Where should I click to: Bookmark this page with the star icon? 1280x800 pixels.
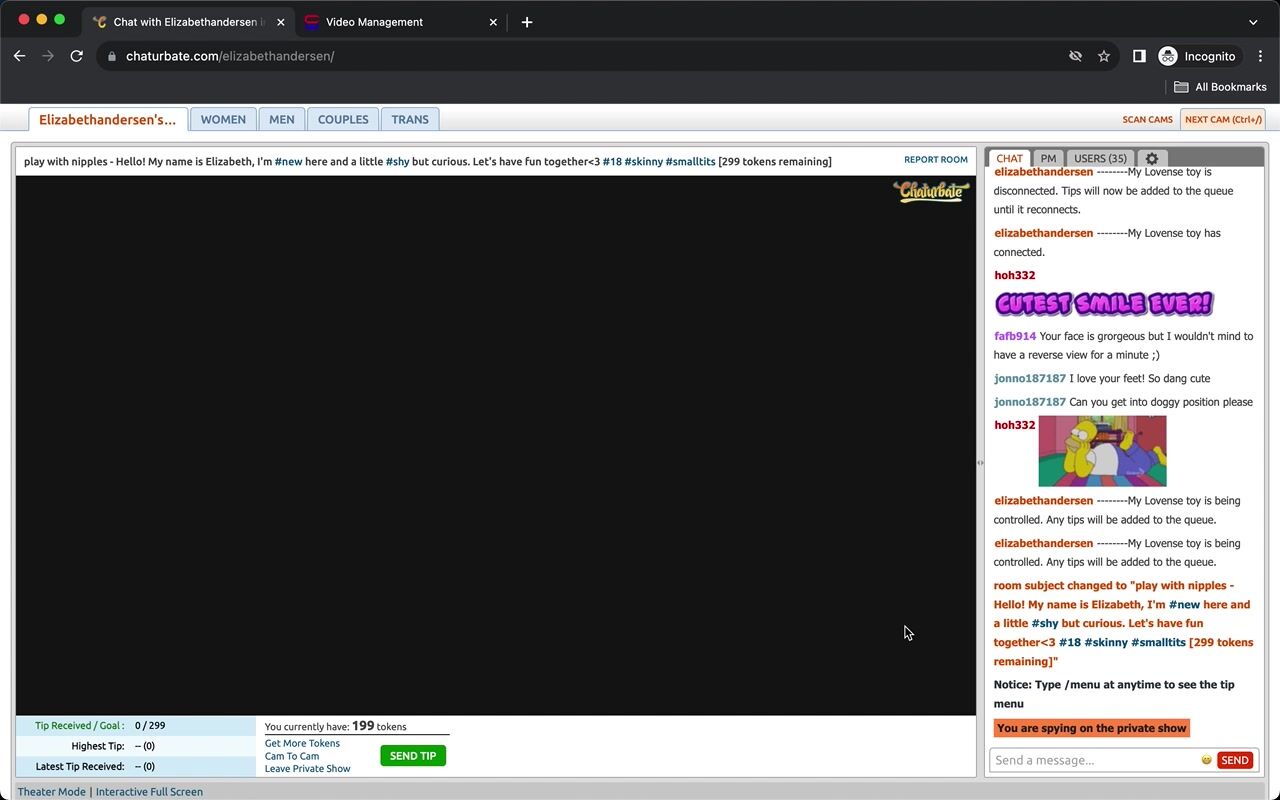coord(1104,56)
